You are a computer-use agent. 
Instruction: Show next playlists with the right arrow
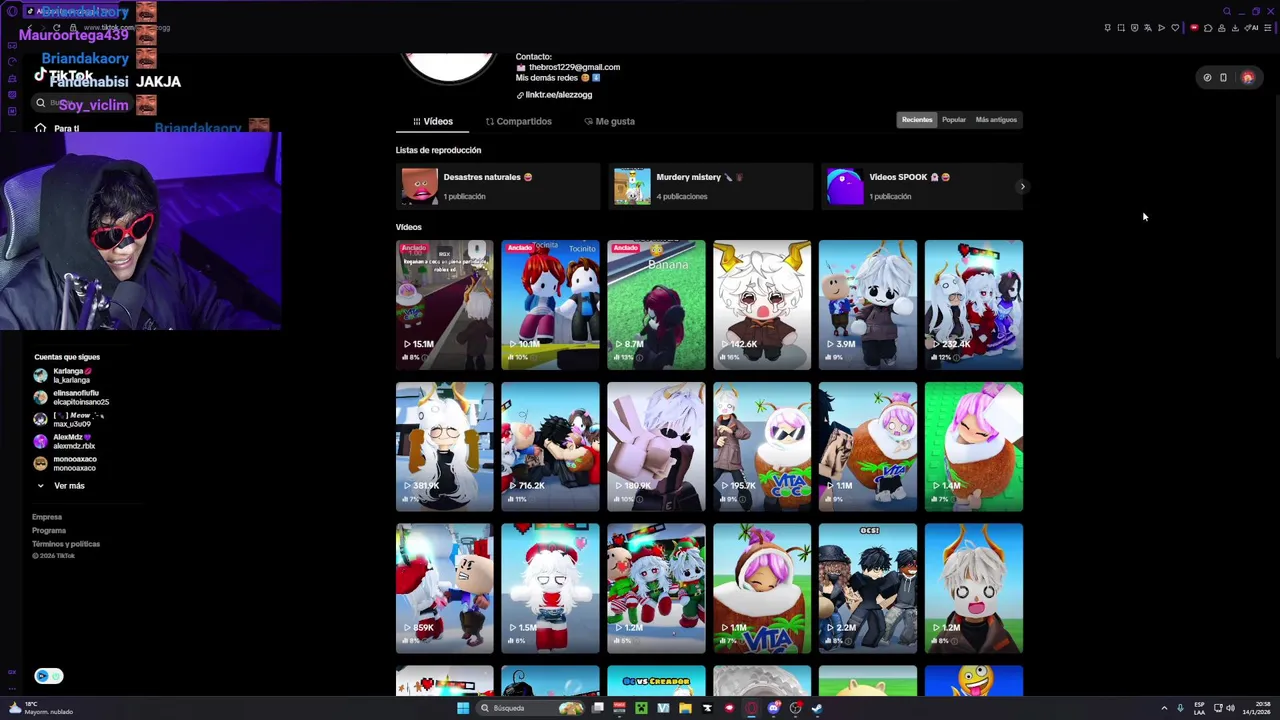[1022, 186]
